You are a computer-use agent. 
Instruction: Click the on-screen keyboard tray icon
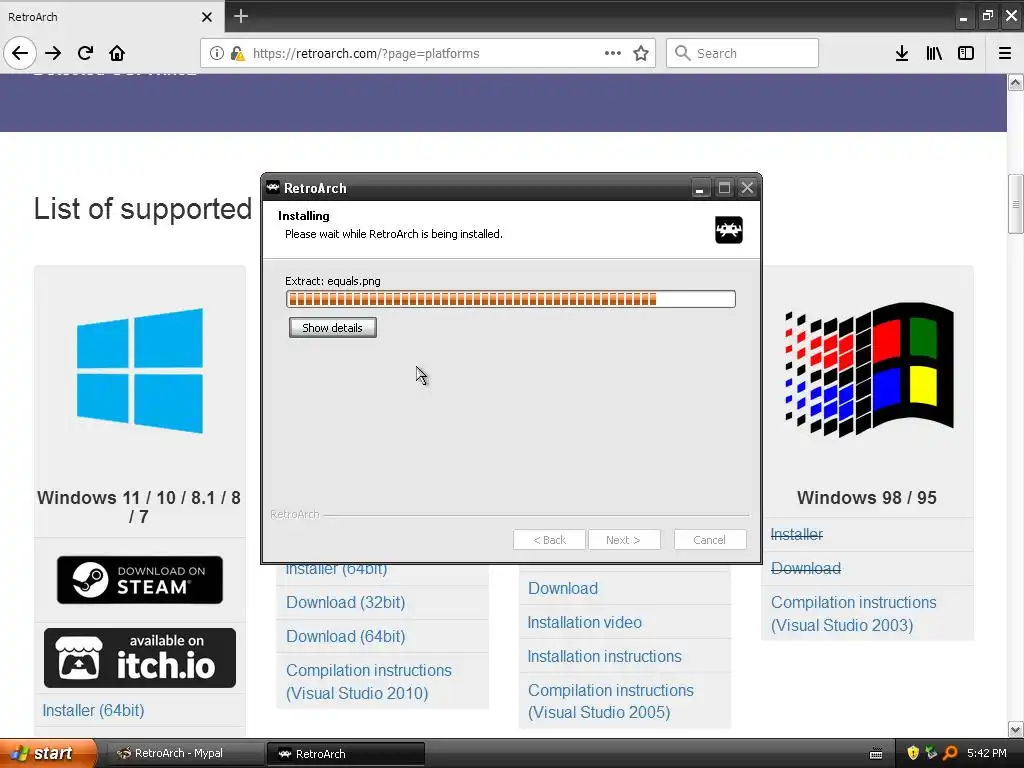coord(876,754)
